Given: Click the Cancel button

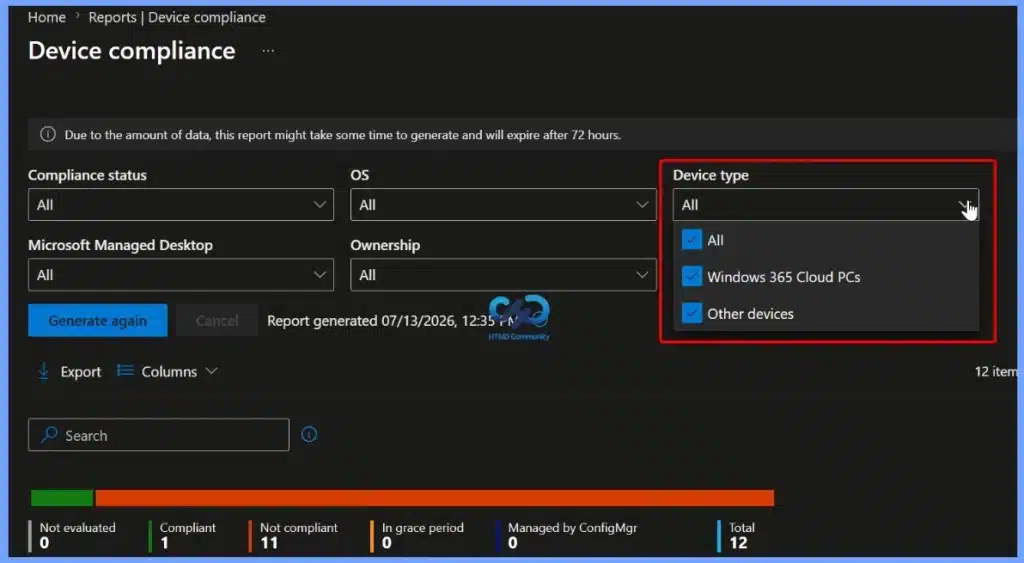Looking at the screenshot, I should [x=217, y=321].
